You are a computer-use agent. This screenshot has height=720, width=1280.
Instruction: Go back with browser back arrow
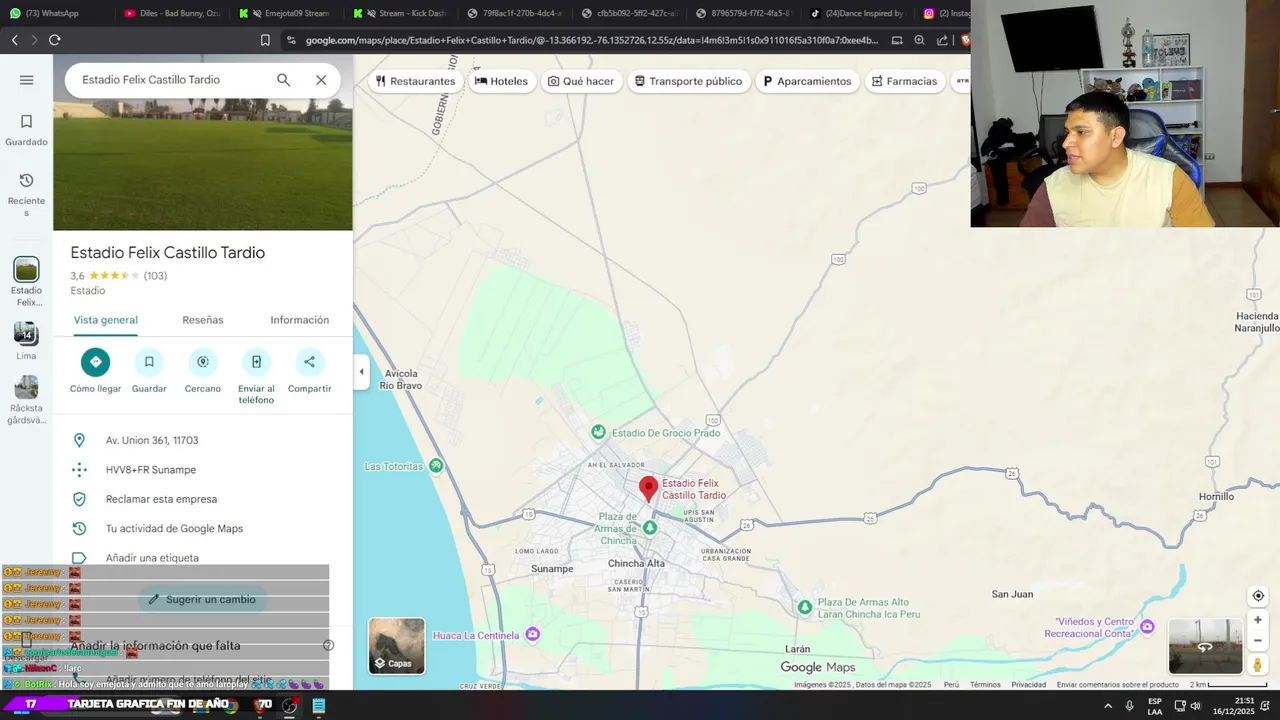[x=14, y=40]
